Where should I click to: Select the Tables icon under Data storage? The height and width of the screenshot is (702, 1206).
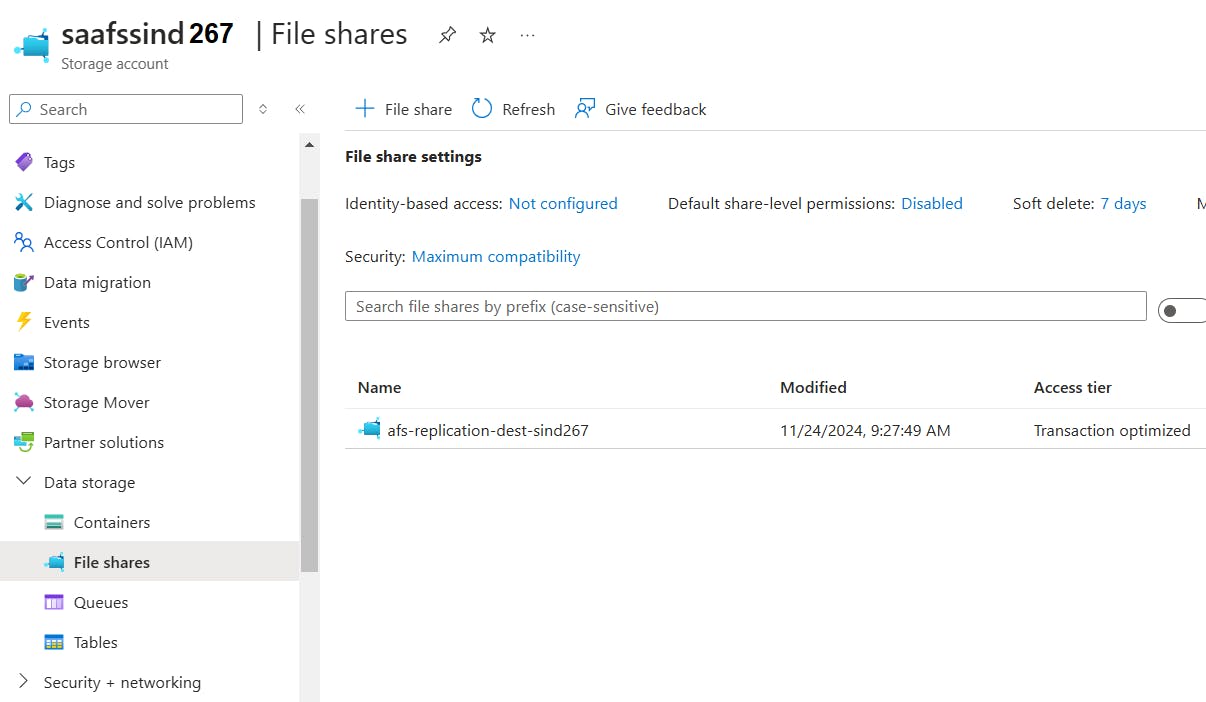(55, 642)
